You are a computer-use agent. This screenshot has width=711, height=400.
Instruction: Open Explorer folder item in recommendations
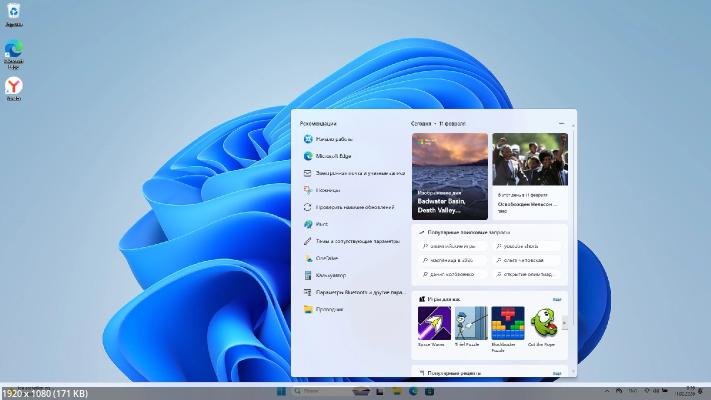pyautogui.click(x=329, y=309)
